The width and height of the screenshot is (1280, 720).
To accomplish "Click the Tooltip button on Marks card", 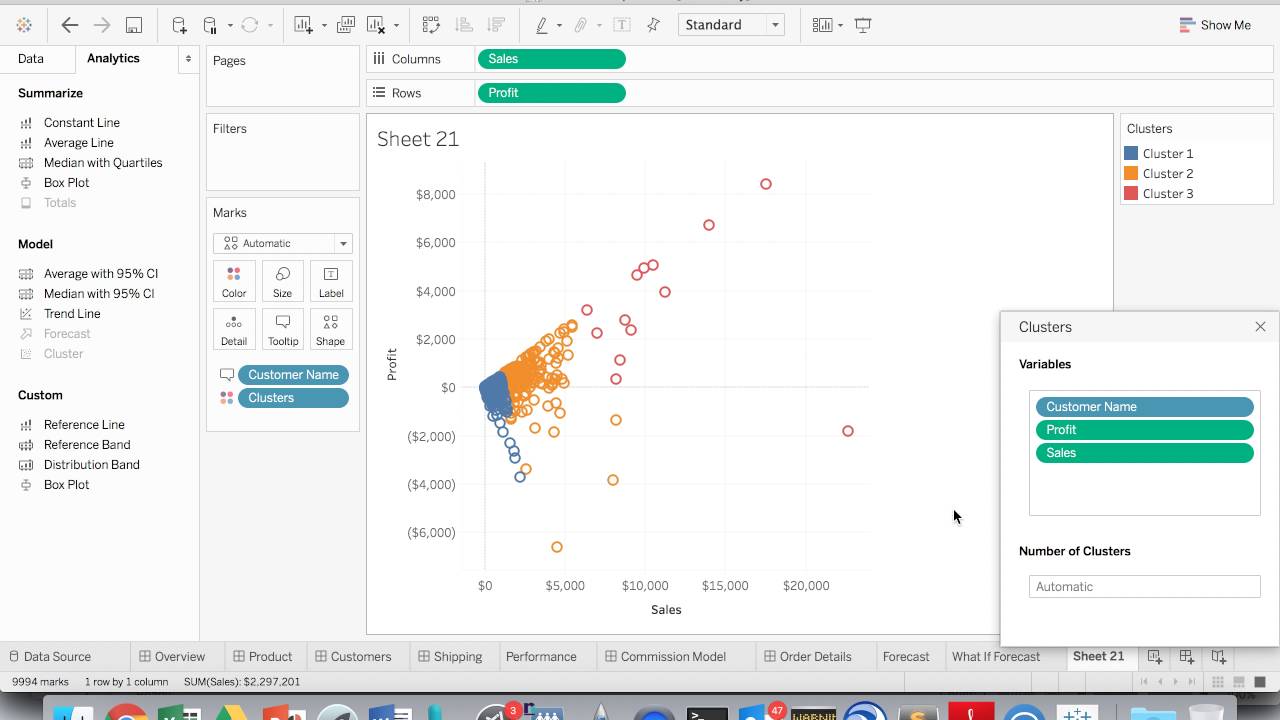I will pyautogui.click(x=283, y=330).
